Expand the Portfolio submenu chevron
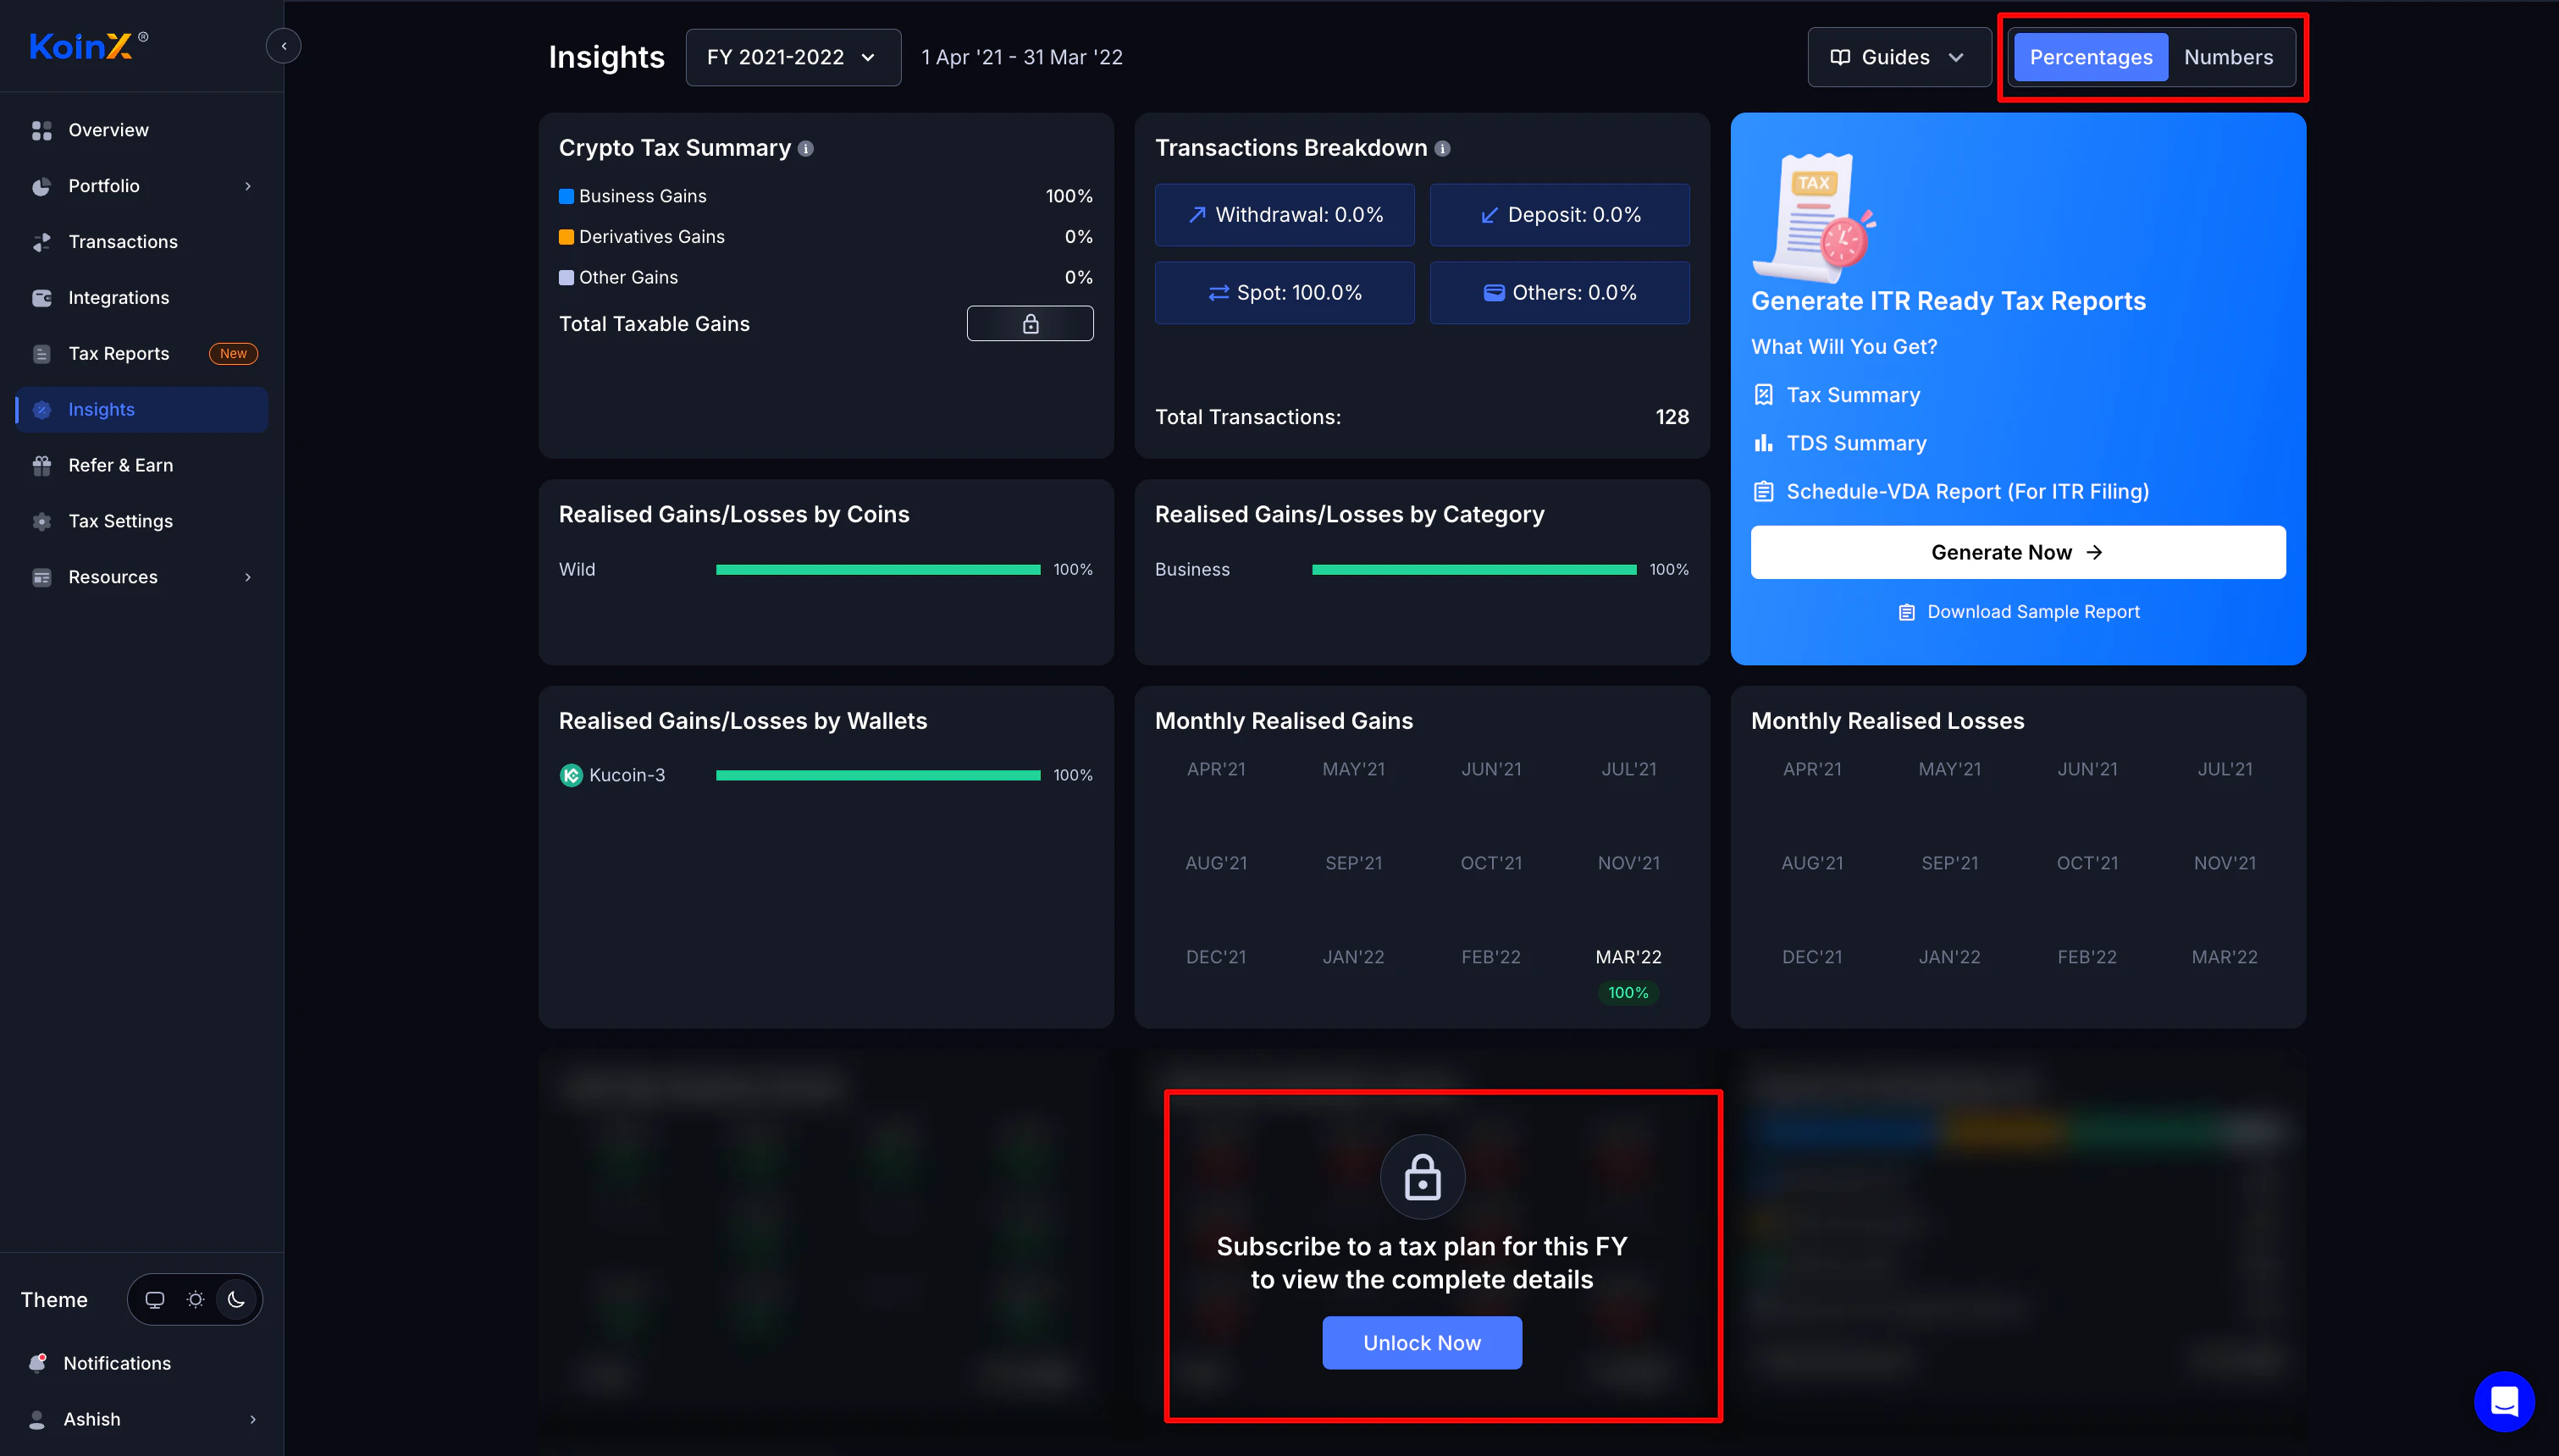The height and width of the screenshot is (1456, 2559). pyautogui.click(x=248, y=186)
